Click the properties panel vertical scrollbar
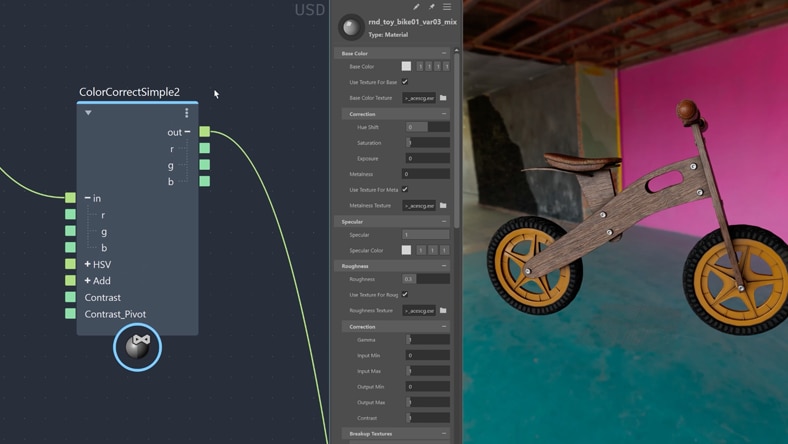Image resolution: width=788 pixels, height=444 pixels. point(456,139)
